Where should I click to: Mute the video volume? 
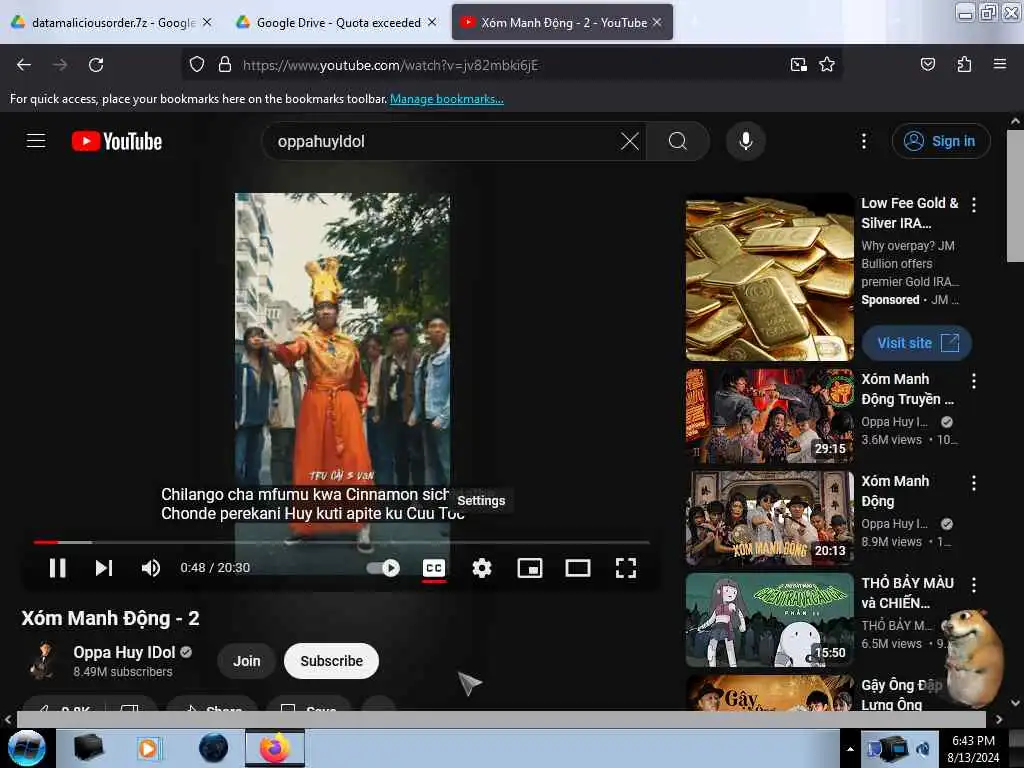(x=150, y=568)
